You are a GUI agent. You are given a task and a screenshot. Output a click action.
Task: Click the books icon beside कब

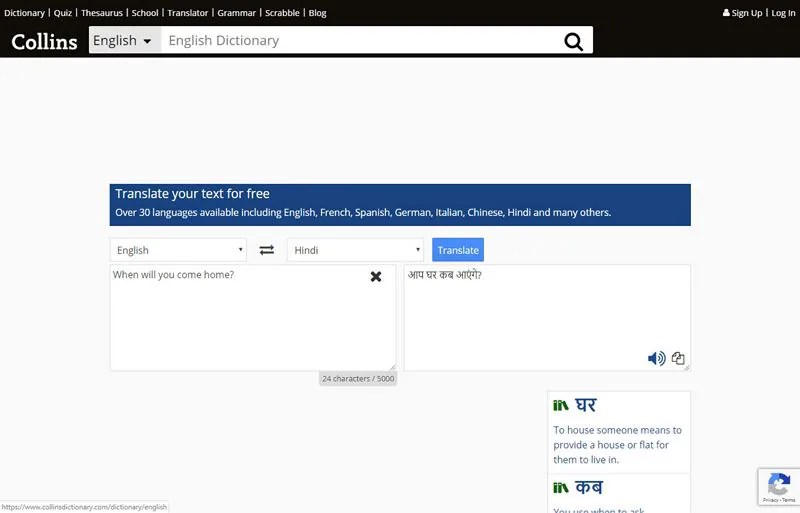(x=561, y=488)
